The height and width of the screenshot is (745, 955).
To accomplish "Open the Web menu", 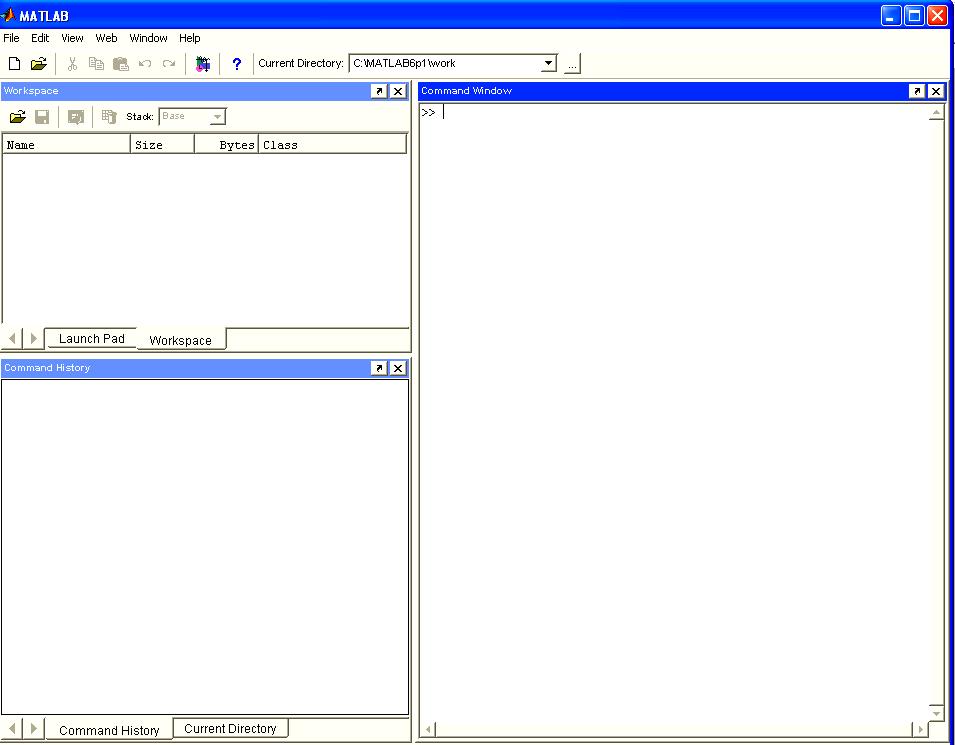I will click(x=106, y=38).
